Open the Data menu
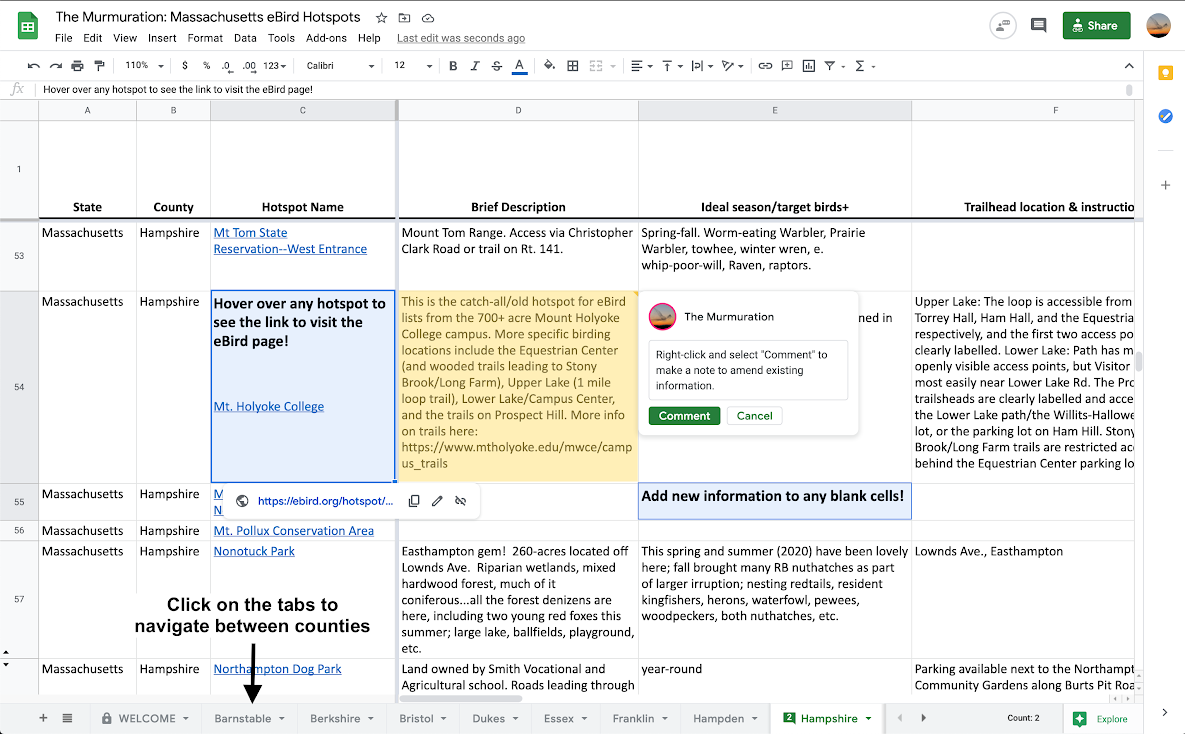 pos(245,38)
